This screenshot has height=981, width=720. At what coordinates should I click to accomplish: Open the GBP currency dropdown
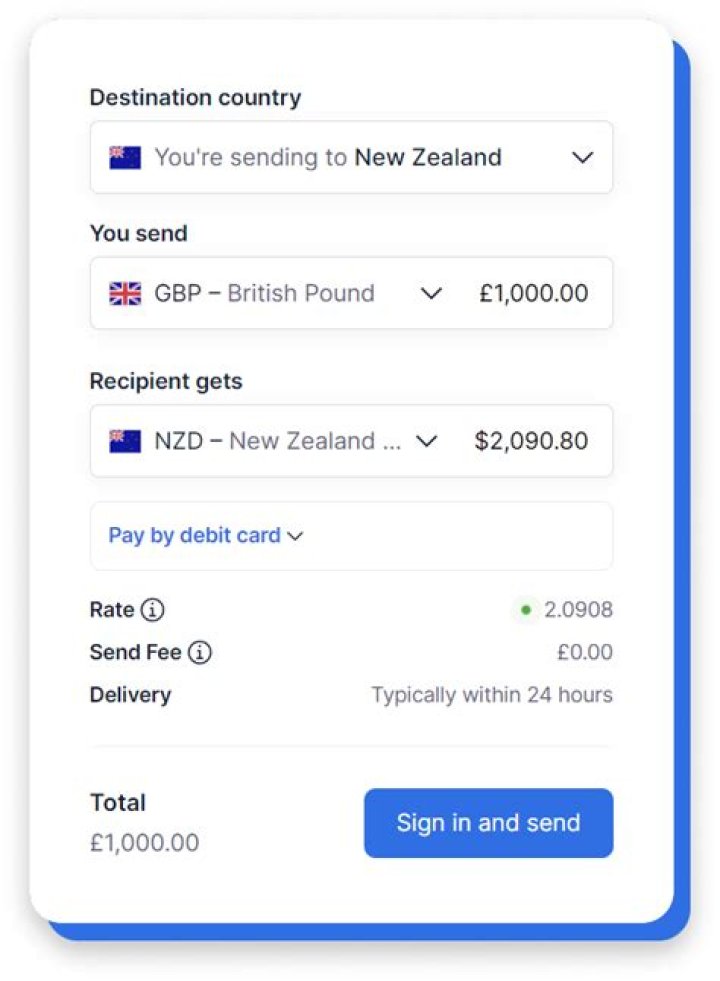coord(431,293)
